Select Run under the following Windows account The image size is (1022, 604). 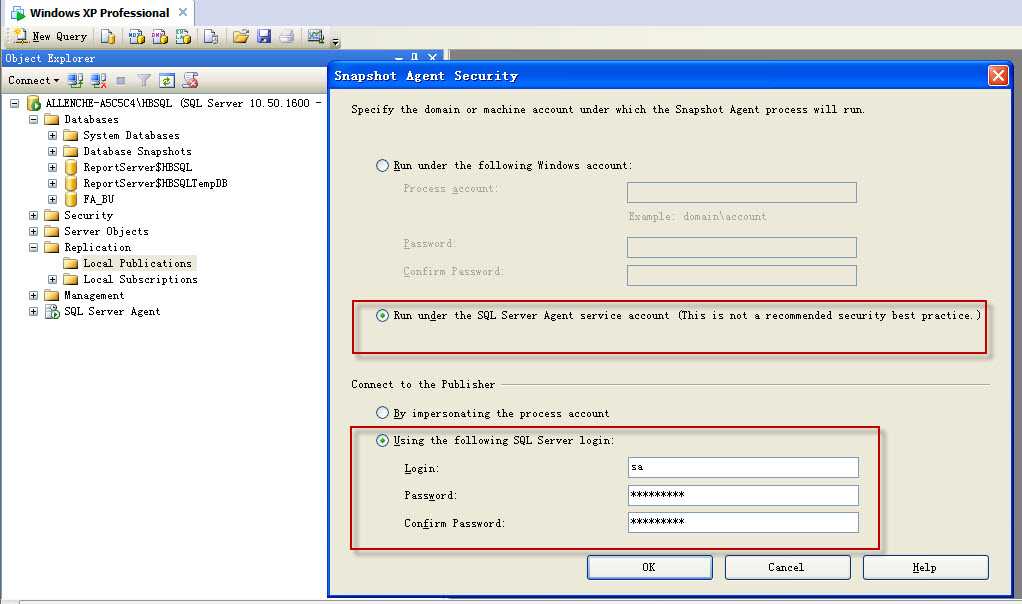click(383, 165)
